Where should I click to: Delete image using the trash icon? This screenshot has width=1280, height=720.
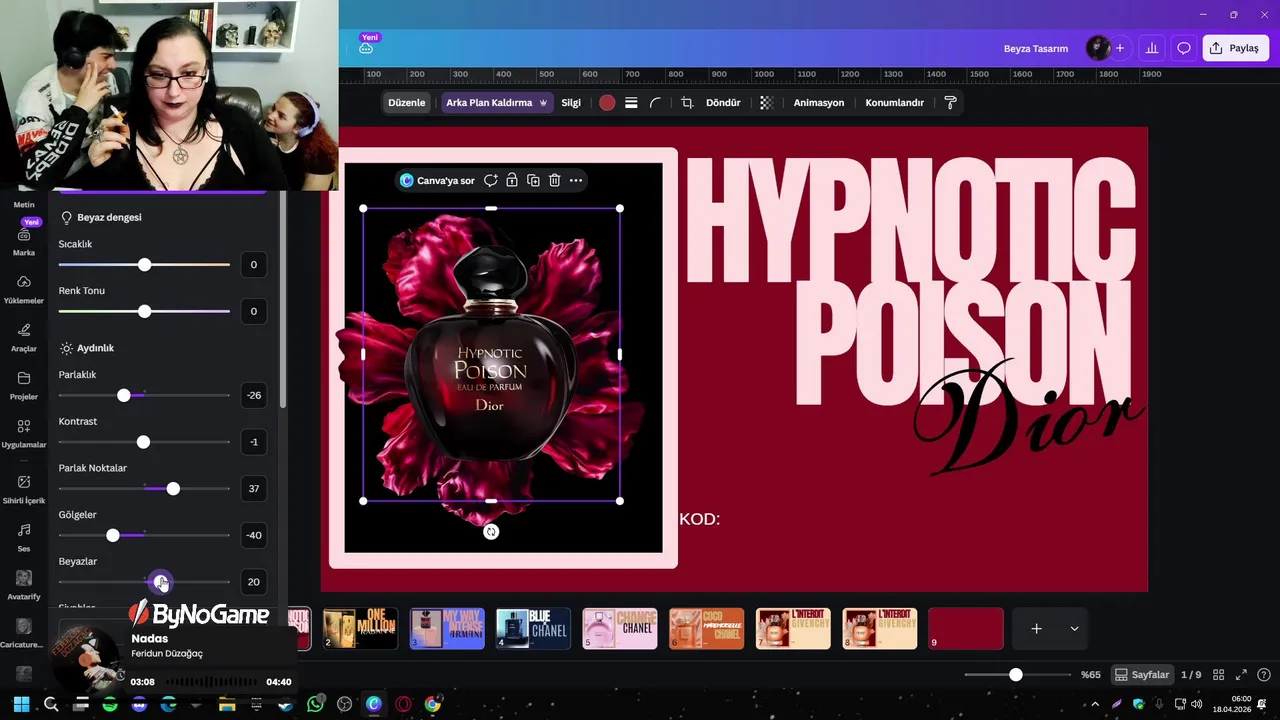(554, 181)
